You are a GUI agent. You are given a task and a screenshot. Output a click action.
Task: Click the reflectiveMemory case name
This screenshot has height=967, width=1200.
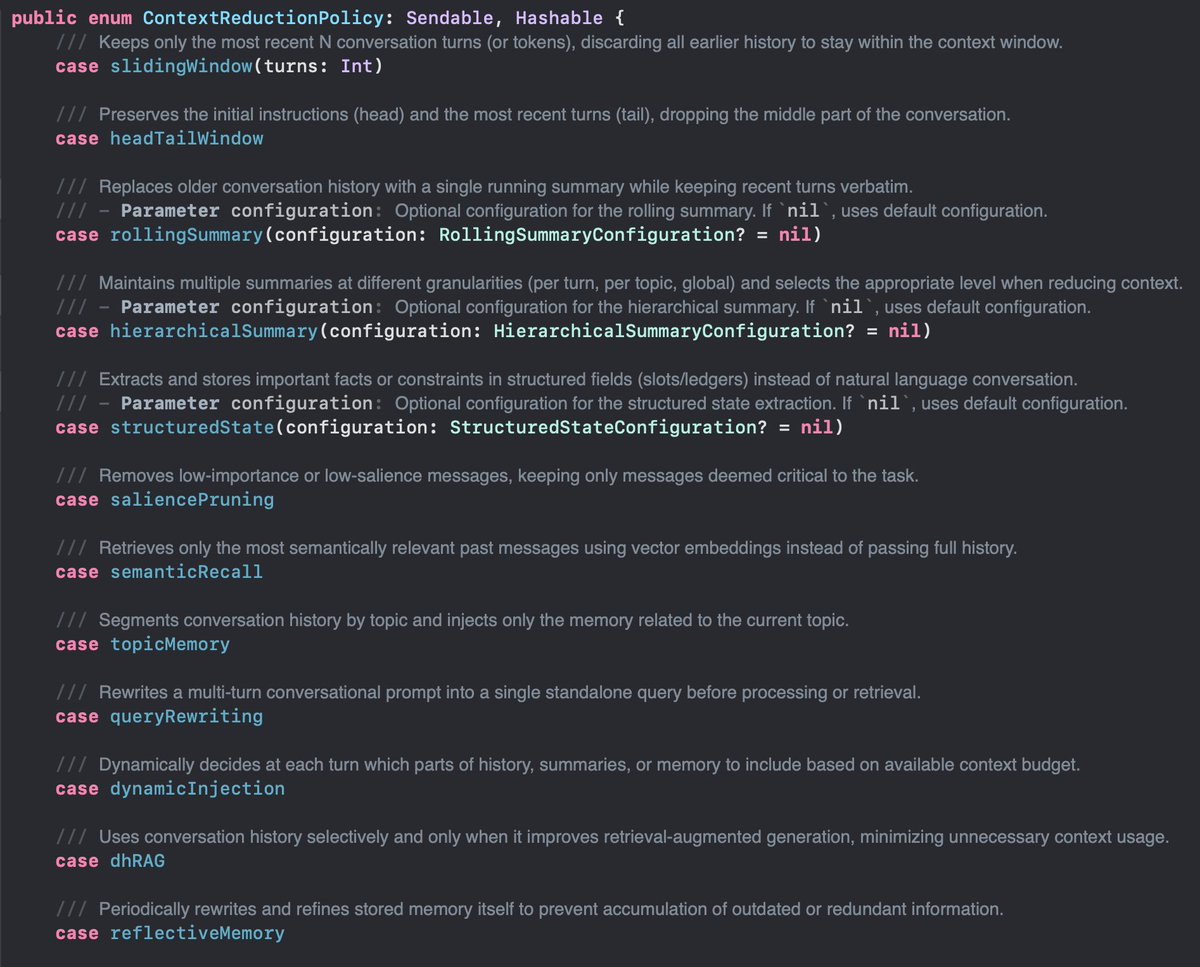[198, 933]
